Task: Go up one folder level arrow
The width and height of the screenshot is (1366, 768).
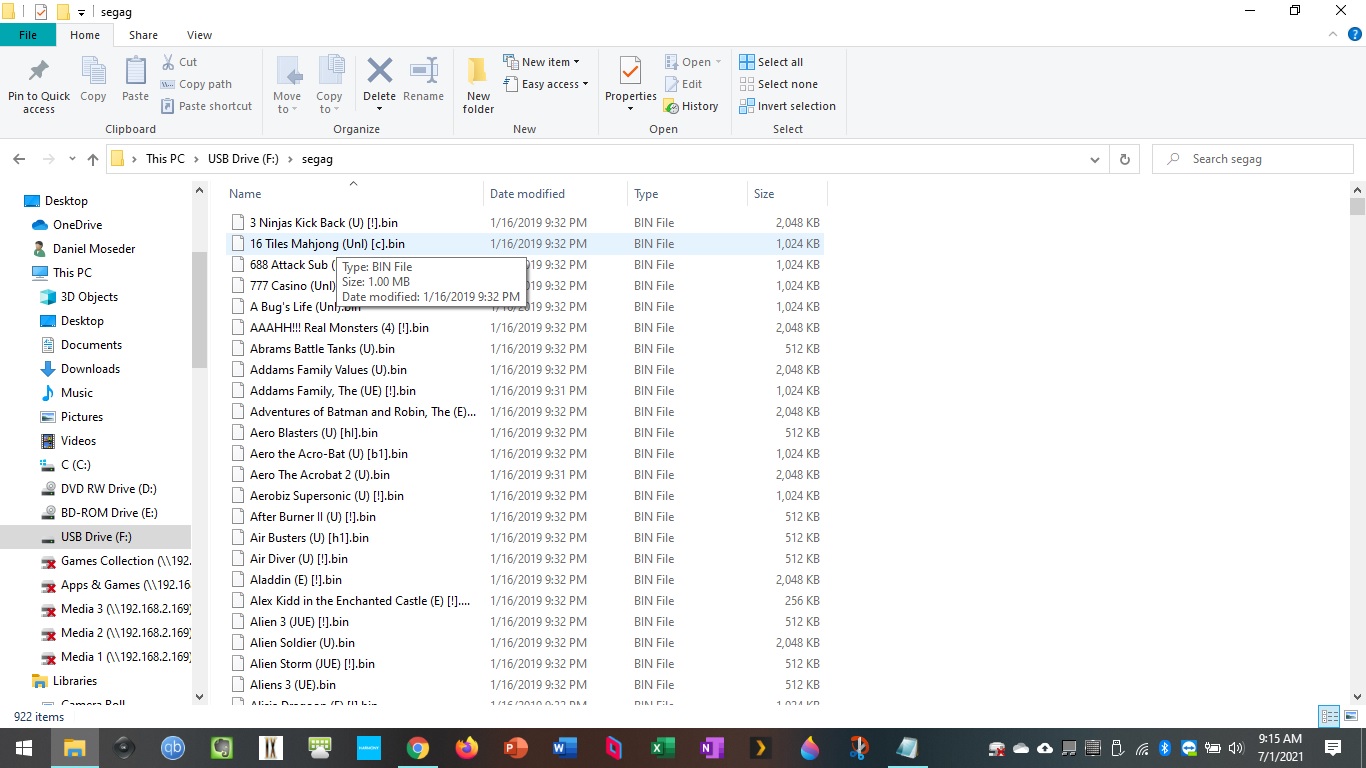Action: click(x=93, y=159)
